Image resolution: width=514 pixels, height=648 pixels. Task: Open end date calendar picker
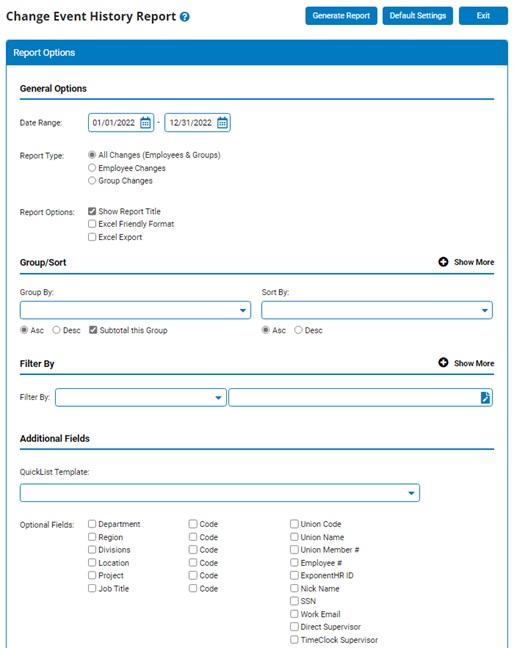click(x=222, y=123)
